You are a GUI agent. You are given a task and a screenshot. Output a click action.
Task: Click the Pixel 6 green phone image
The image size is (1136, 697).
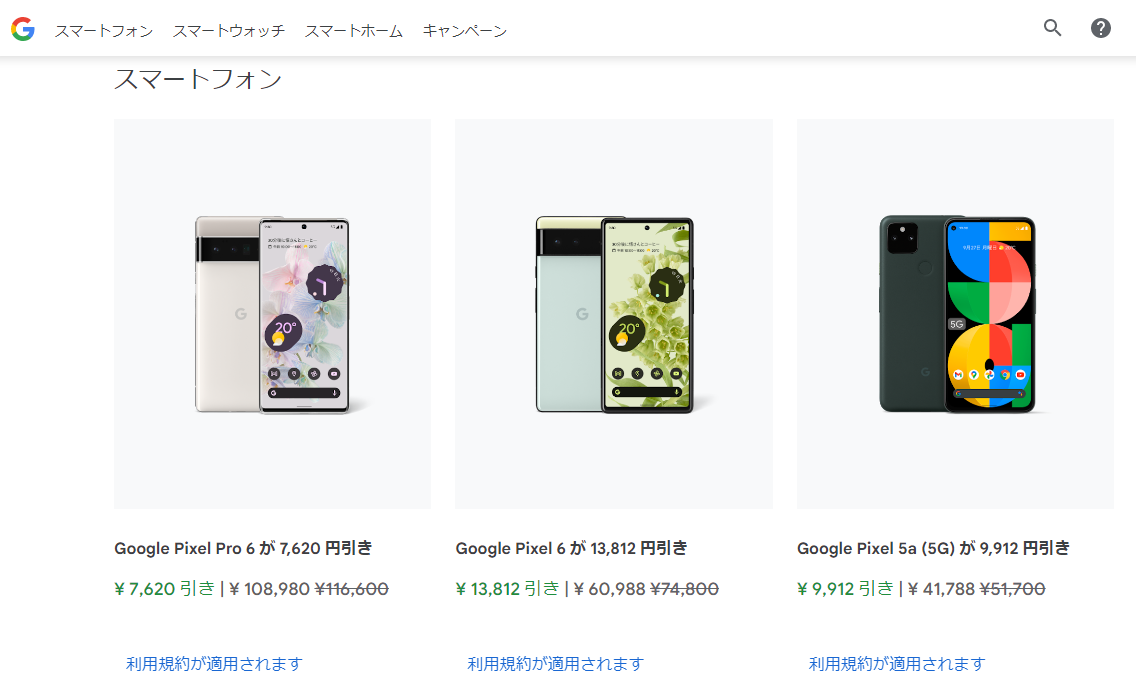pyautogui.click(x=614, y=314)
